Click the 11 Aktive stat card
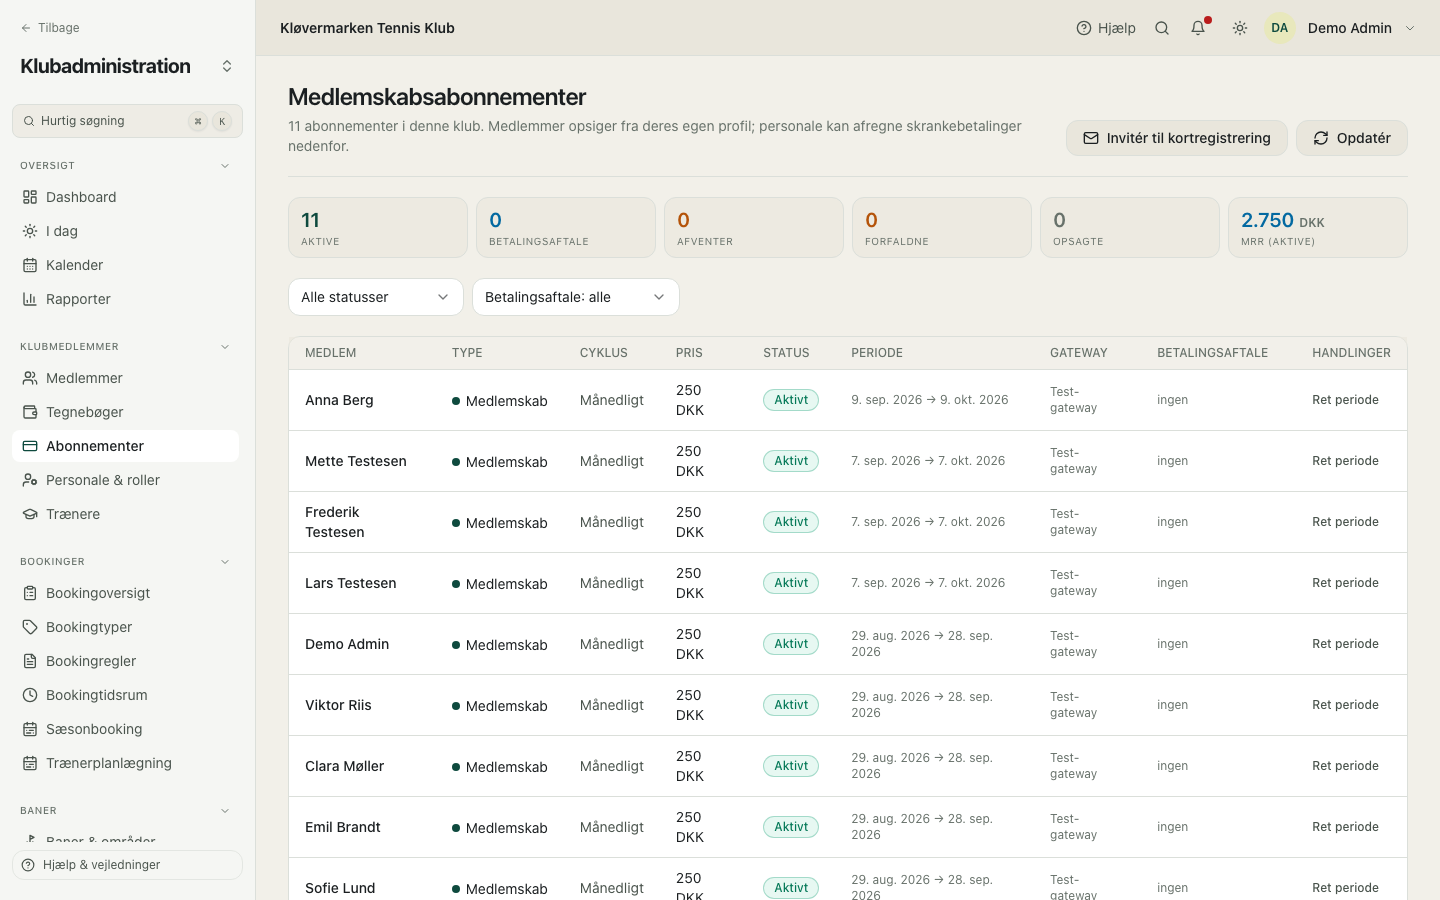The height and width of the screenshot is (900, 1440). (x=378, y=228)
